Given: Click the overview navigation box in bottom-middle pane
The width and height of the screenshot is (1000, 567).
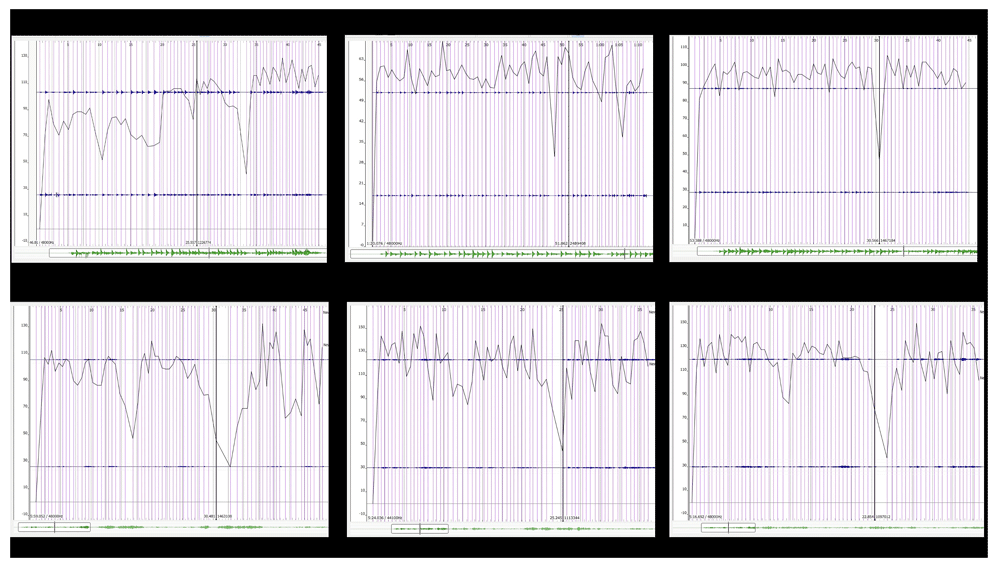Looking at the screenshot, I should (x=420, y=529).
